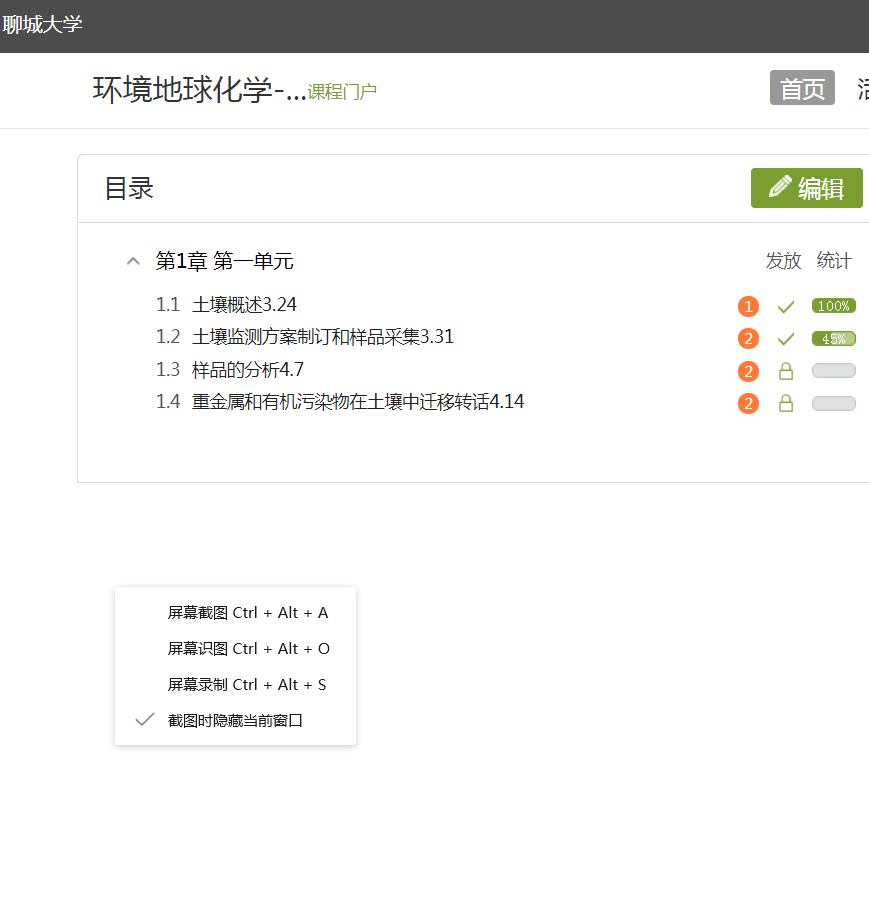Switch to the 首页 tab
The width and height of the screenshot is (869, 898).
[x=802, y=89]
